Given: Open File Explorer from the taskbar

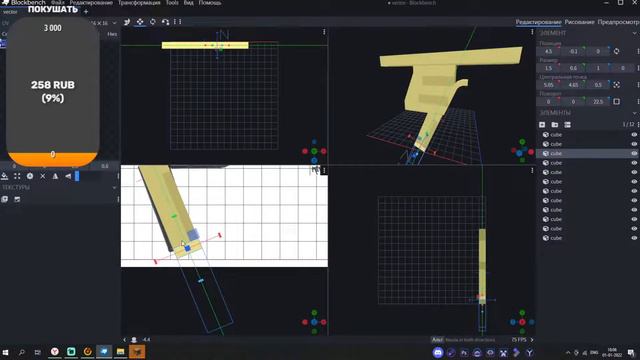Looking at the screenshot, I should coord(120,352).
